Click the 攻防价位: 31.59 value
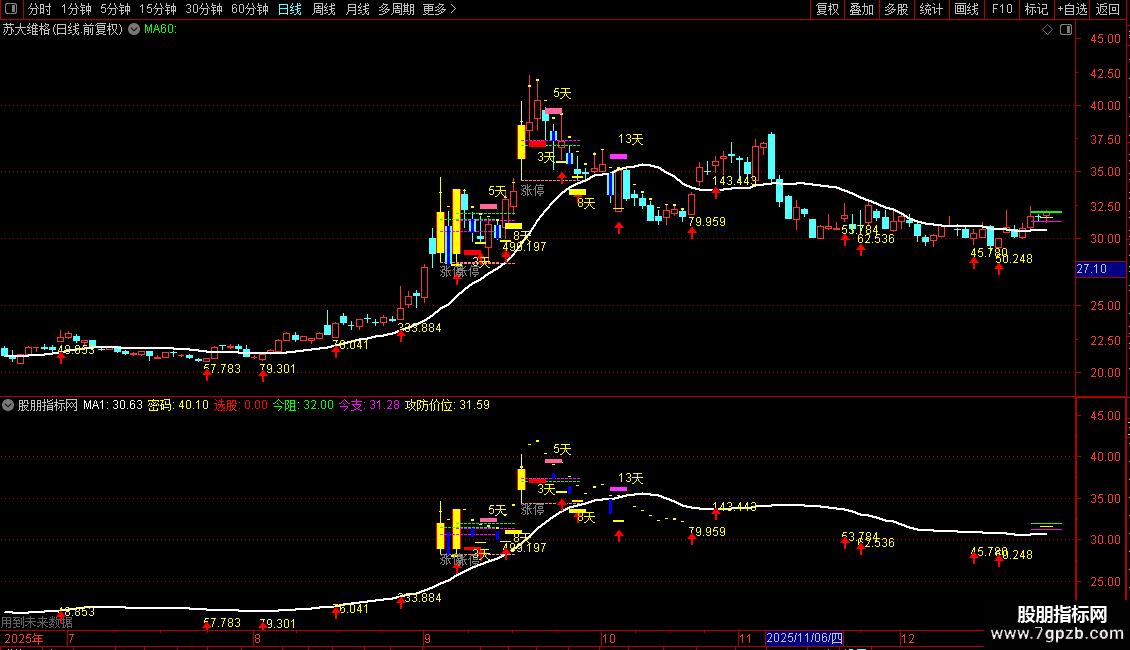This screenshot has height=650, width=1130. 448,406
